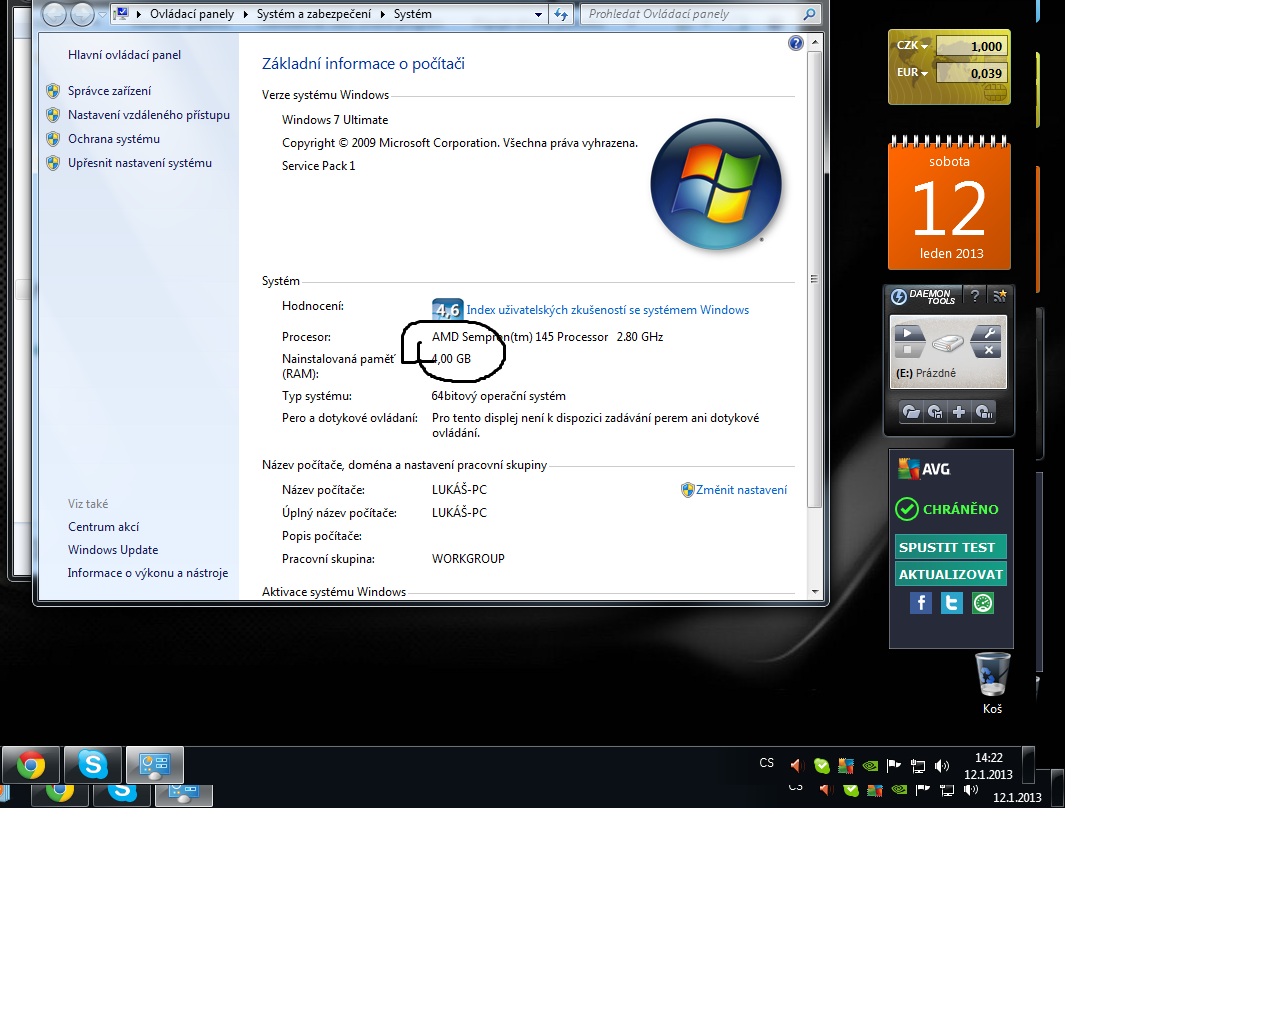This screenshot has height=1024, width=1280.
Task: Click the plus add icon in DAEMON Tools gadget
Action: (959, 412)
